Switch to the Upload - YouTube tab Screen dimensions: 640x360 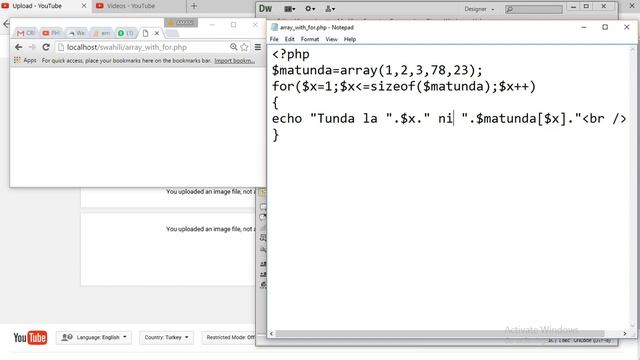pos(43,6)
